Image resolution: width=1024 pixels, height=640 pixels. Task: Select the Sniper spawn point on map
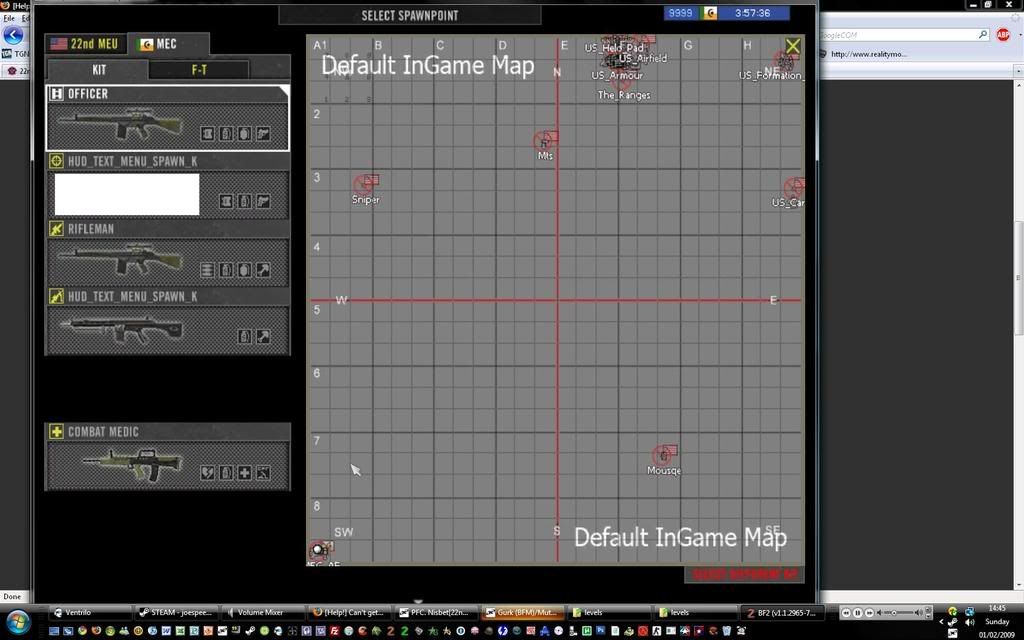click(x=364, y=185)
